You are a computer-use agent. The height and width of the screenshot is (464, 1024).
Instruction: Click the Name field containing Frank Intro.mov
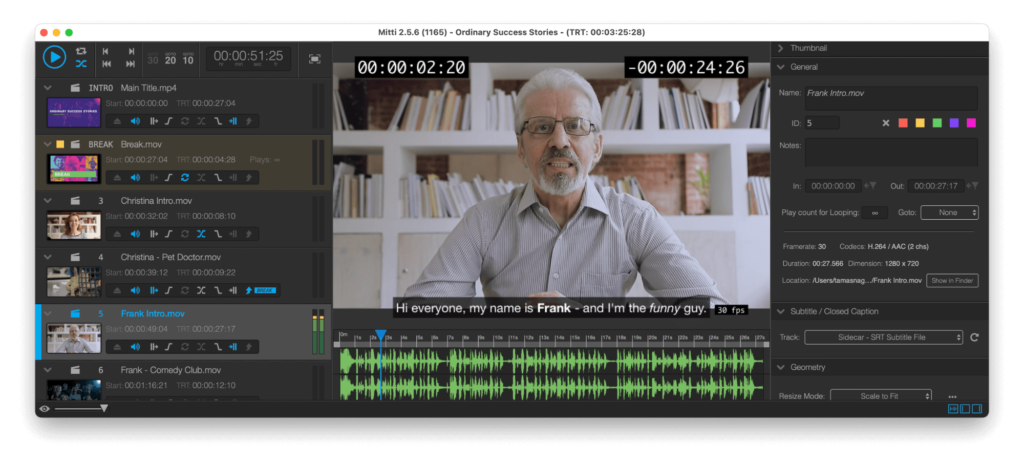(891, 98)
